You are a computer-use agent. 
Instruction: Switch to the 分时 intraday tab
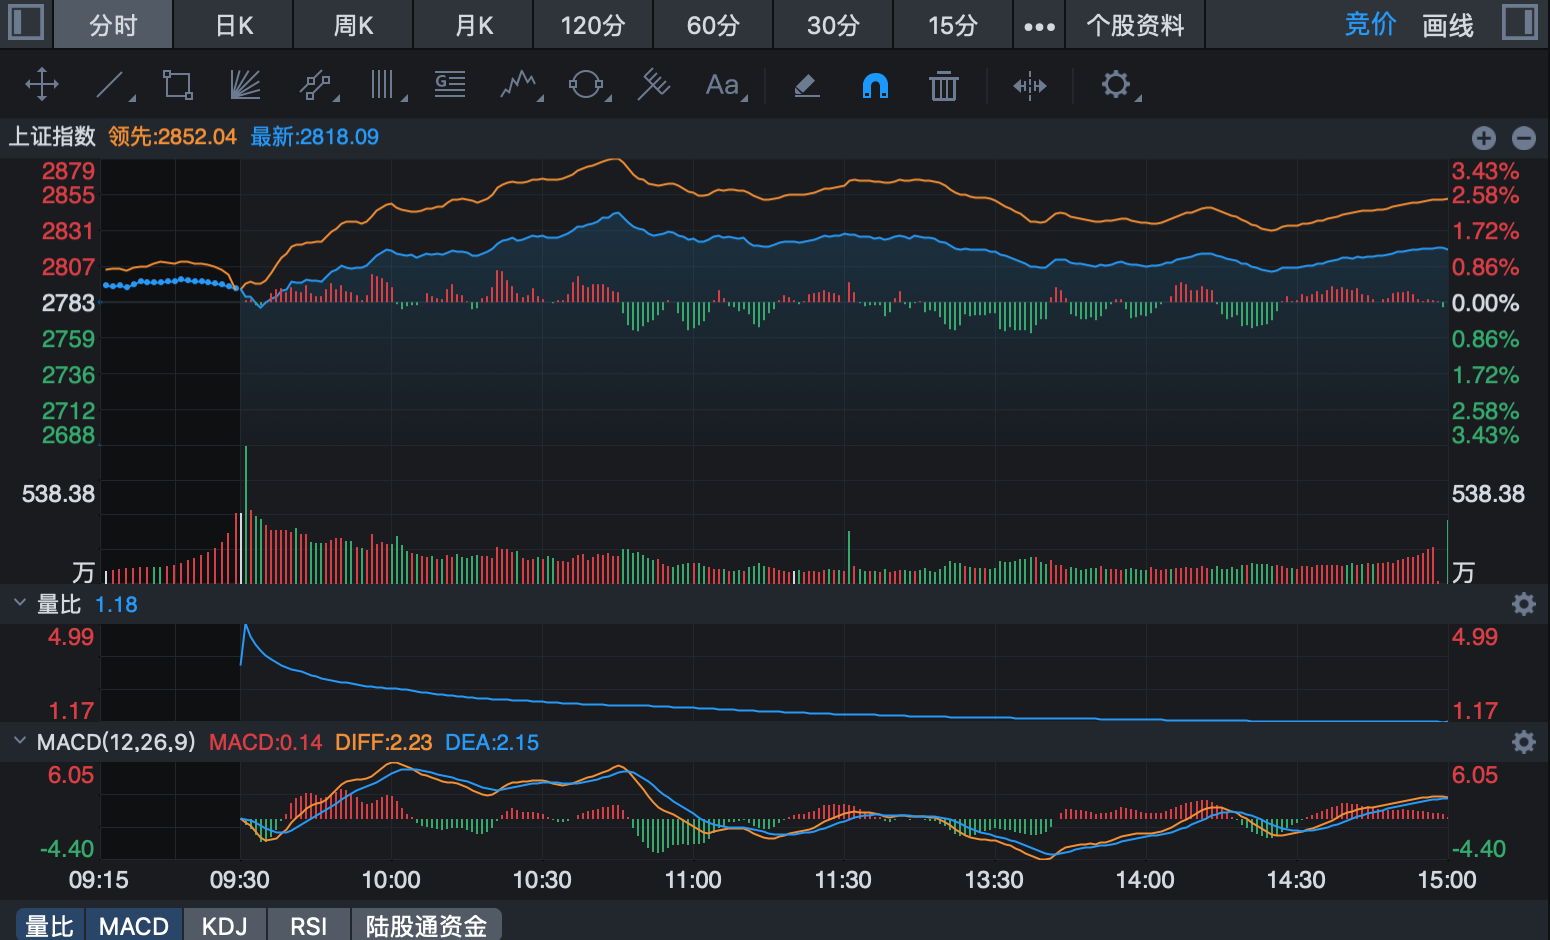coord(113,24)
